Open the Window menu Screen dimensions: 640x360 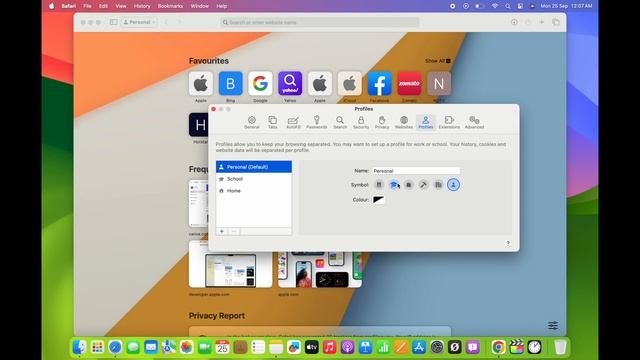click(x=200, y=6)
